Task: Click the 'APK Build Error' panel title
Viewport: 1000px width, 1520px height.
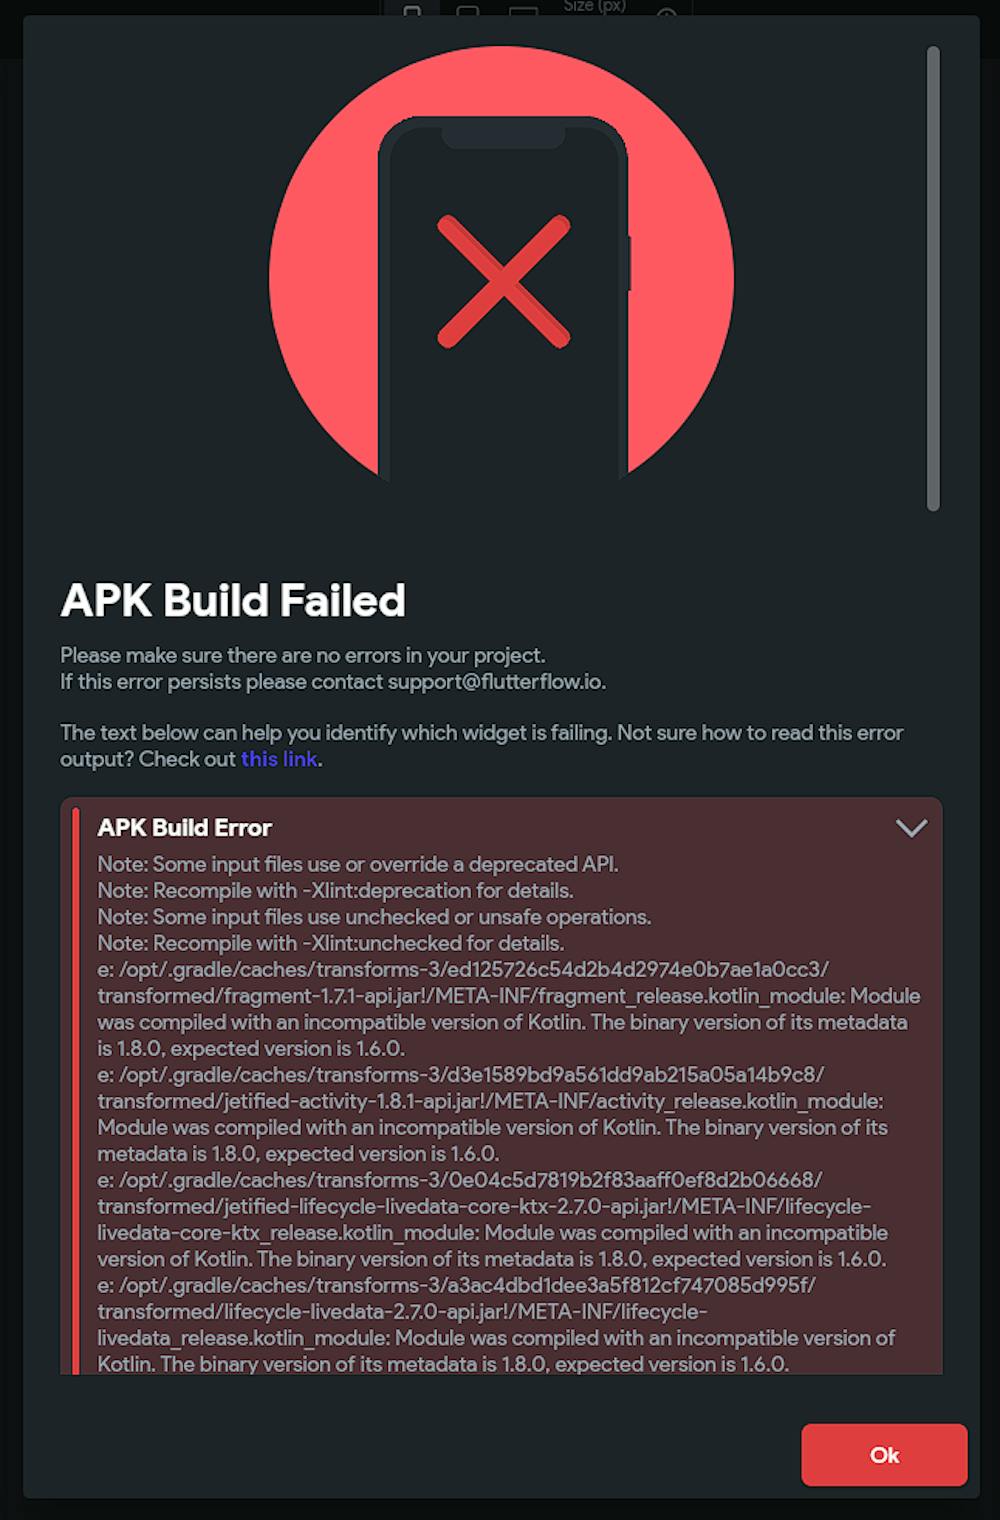Action: coord(185,828)
